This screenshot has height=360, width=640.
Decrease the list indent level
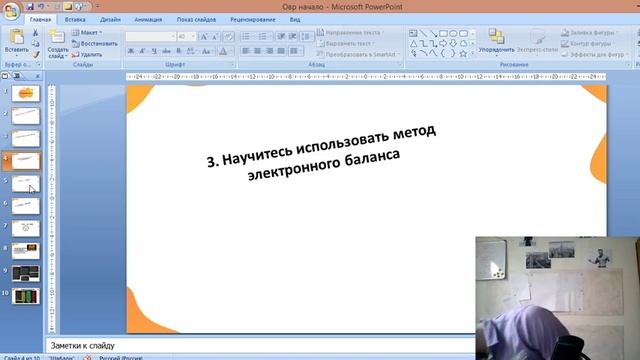coord(281,37)
